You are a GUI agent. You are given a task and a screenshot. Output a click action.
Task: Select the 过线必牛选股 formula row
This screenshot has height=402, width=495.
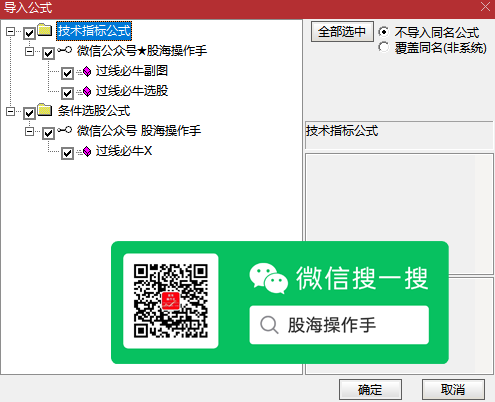click(132, 91)
